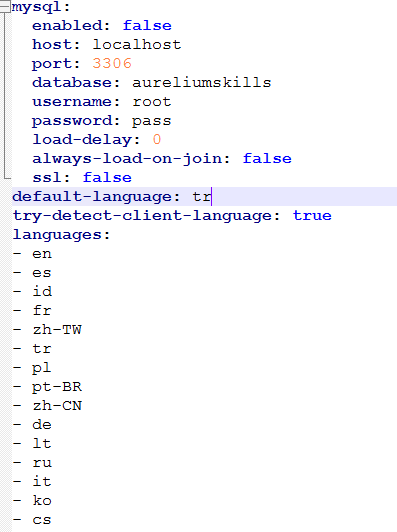Click the 'host:' key
Image resolution: width=397 pixels, height=532 pixels.
tap(56, 45)
